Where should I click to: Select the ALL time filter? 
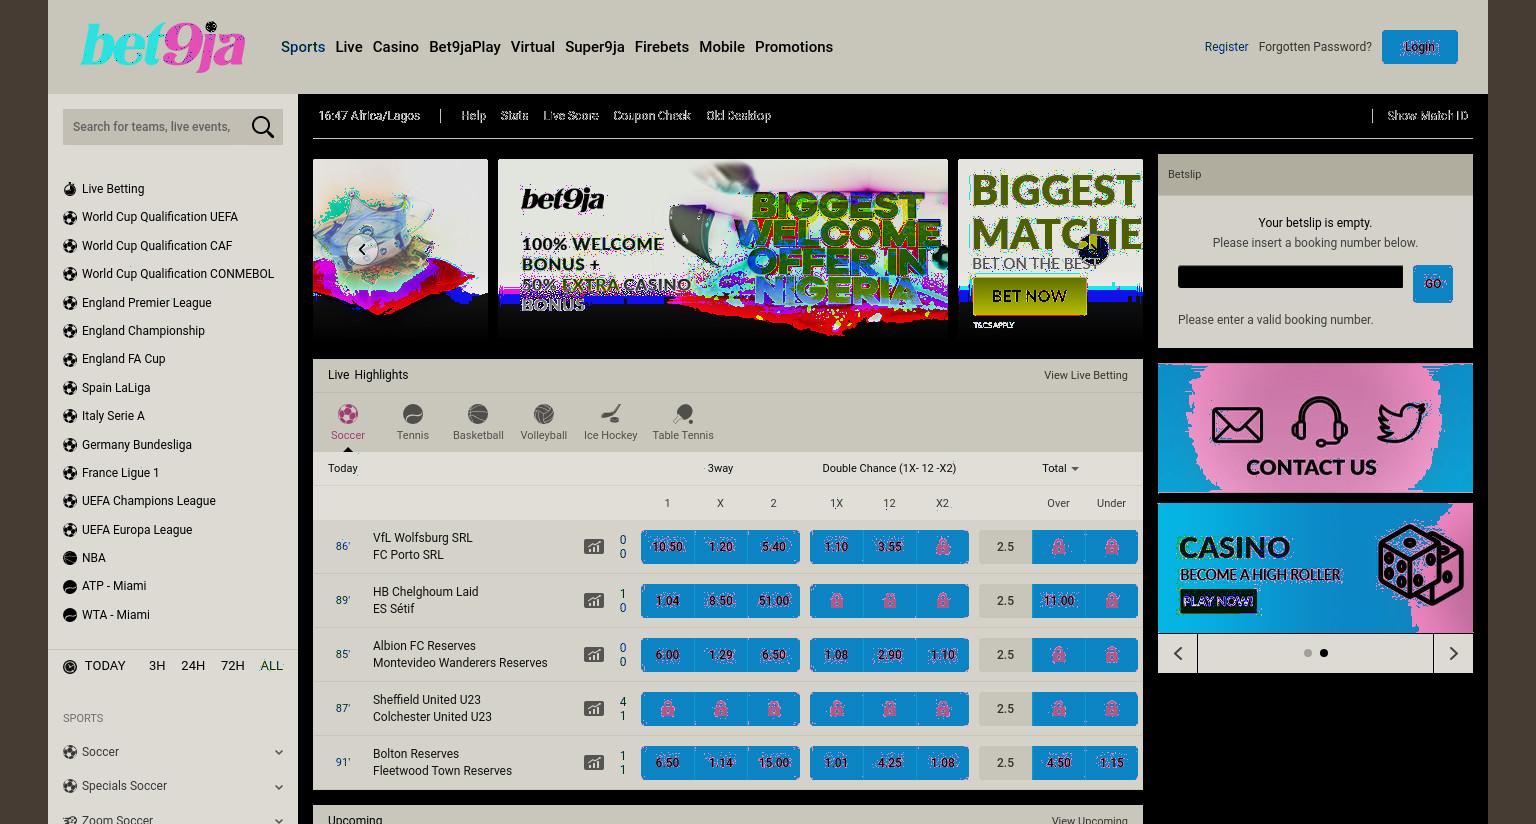[x=271, y=666]
